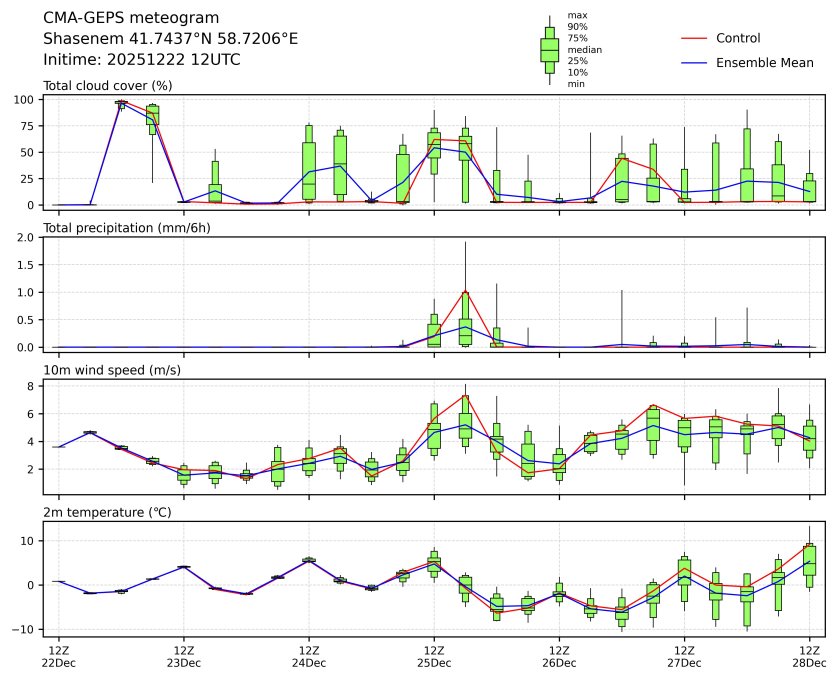
Task: Select the Control legend label
Action: pos(738,38)
